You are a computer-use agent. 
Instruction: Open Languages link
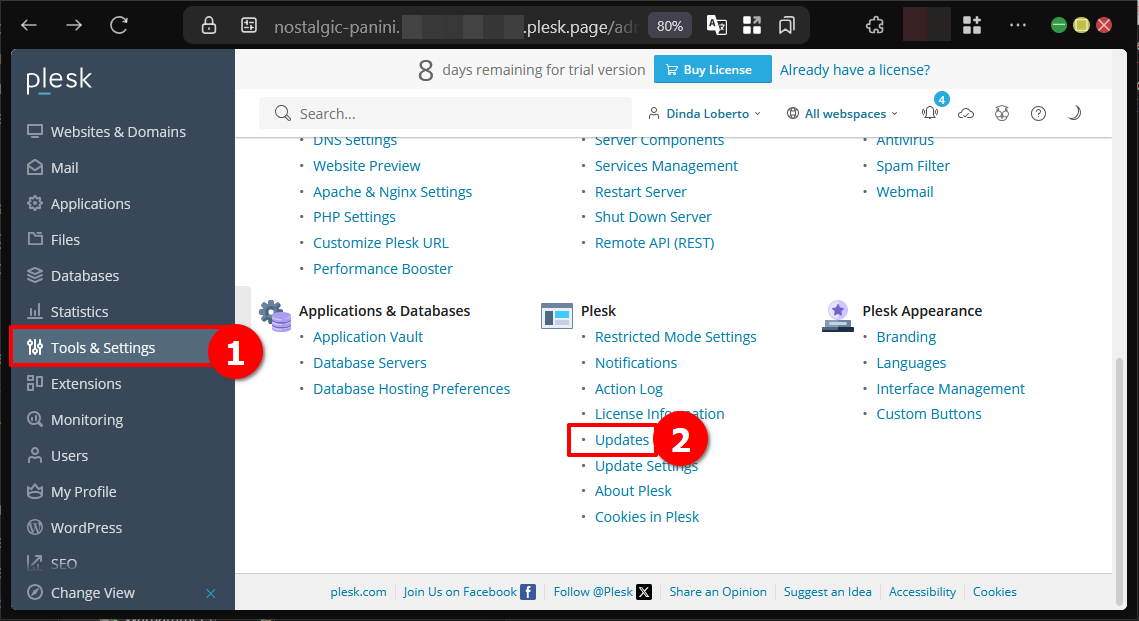tap(911, 363)
